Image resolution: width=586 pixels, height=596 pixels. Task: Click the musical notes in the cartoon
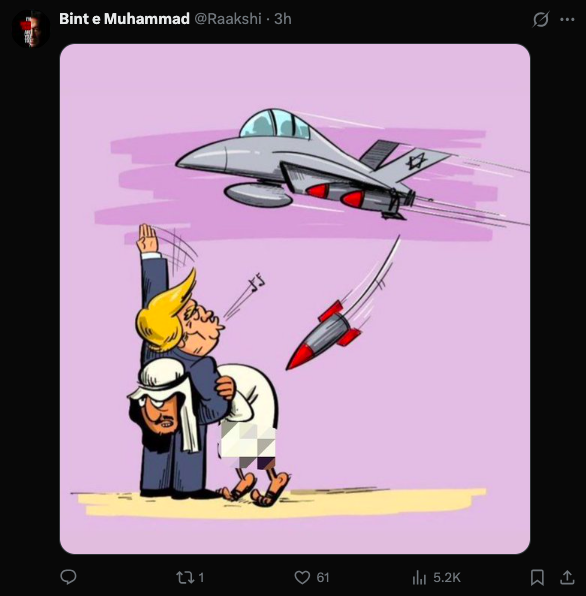pyautogui.click(x=256, y=282)
